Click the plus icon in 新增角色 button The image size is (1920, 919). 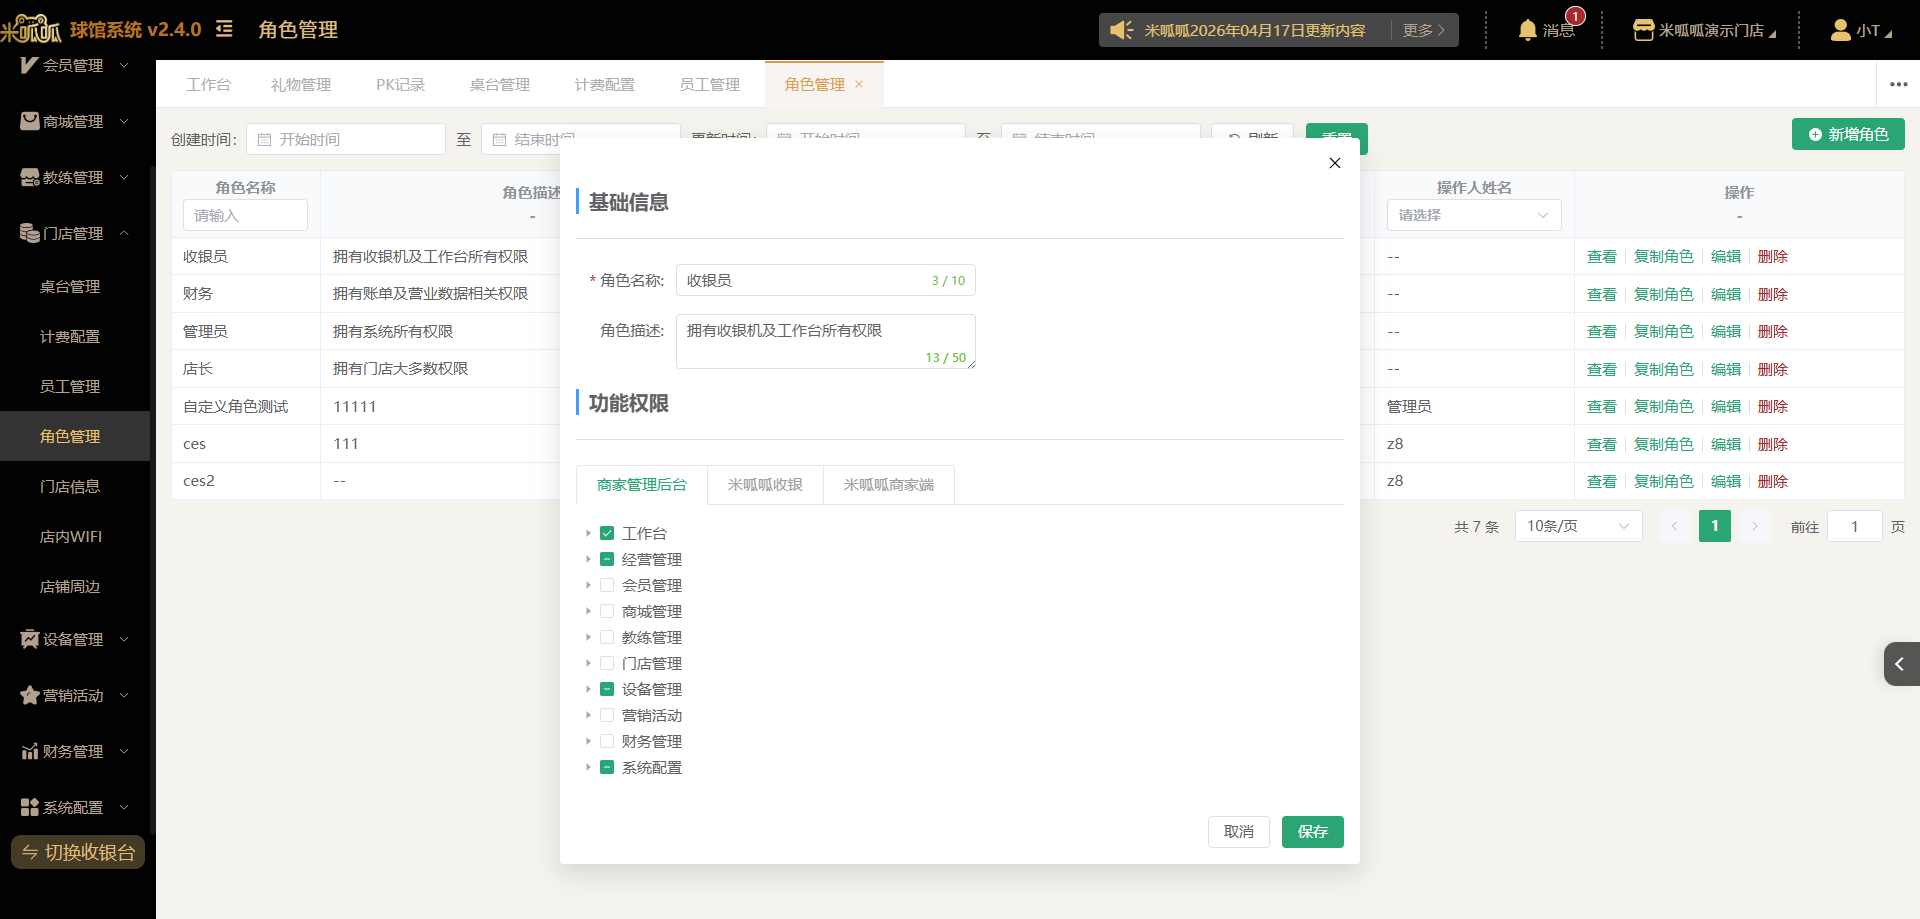click(1815, 134)
